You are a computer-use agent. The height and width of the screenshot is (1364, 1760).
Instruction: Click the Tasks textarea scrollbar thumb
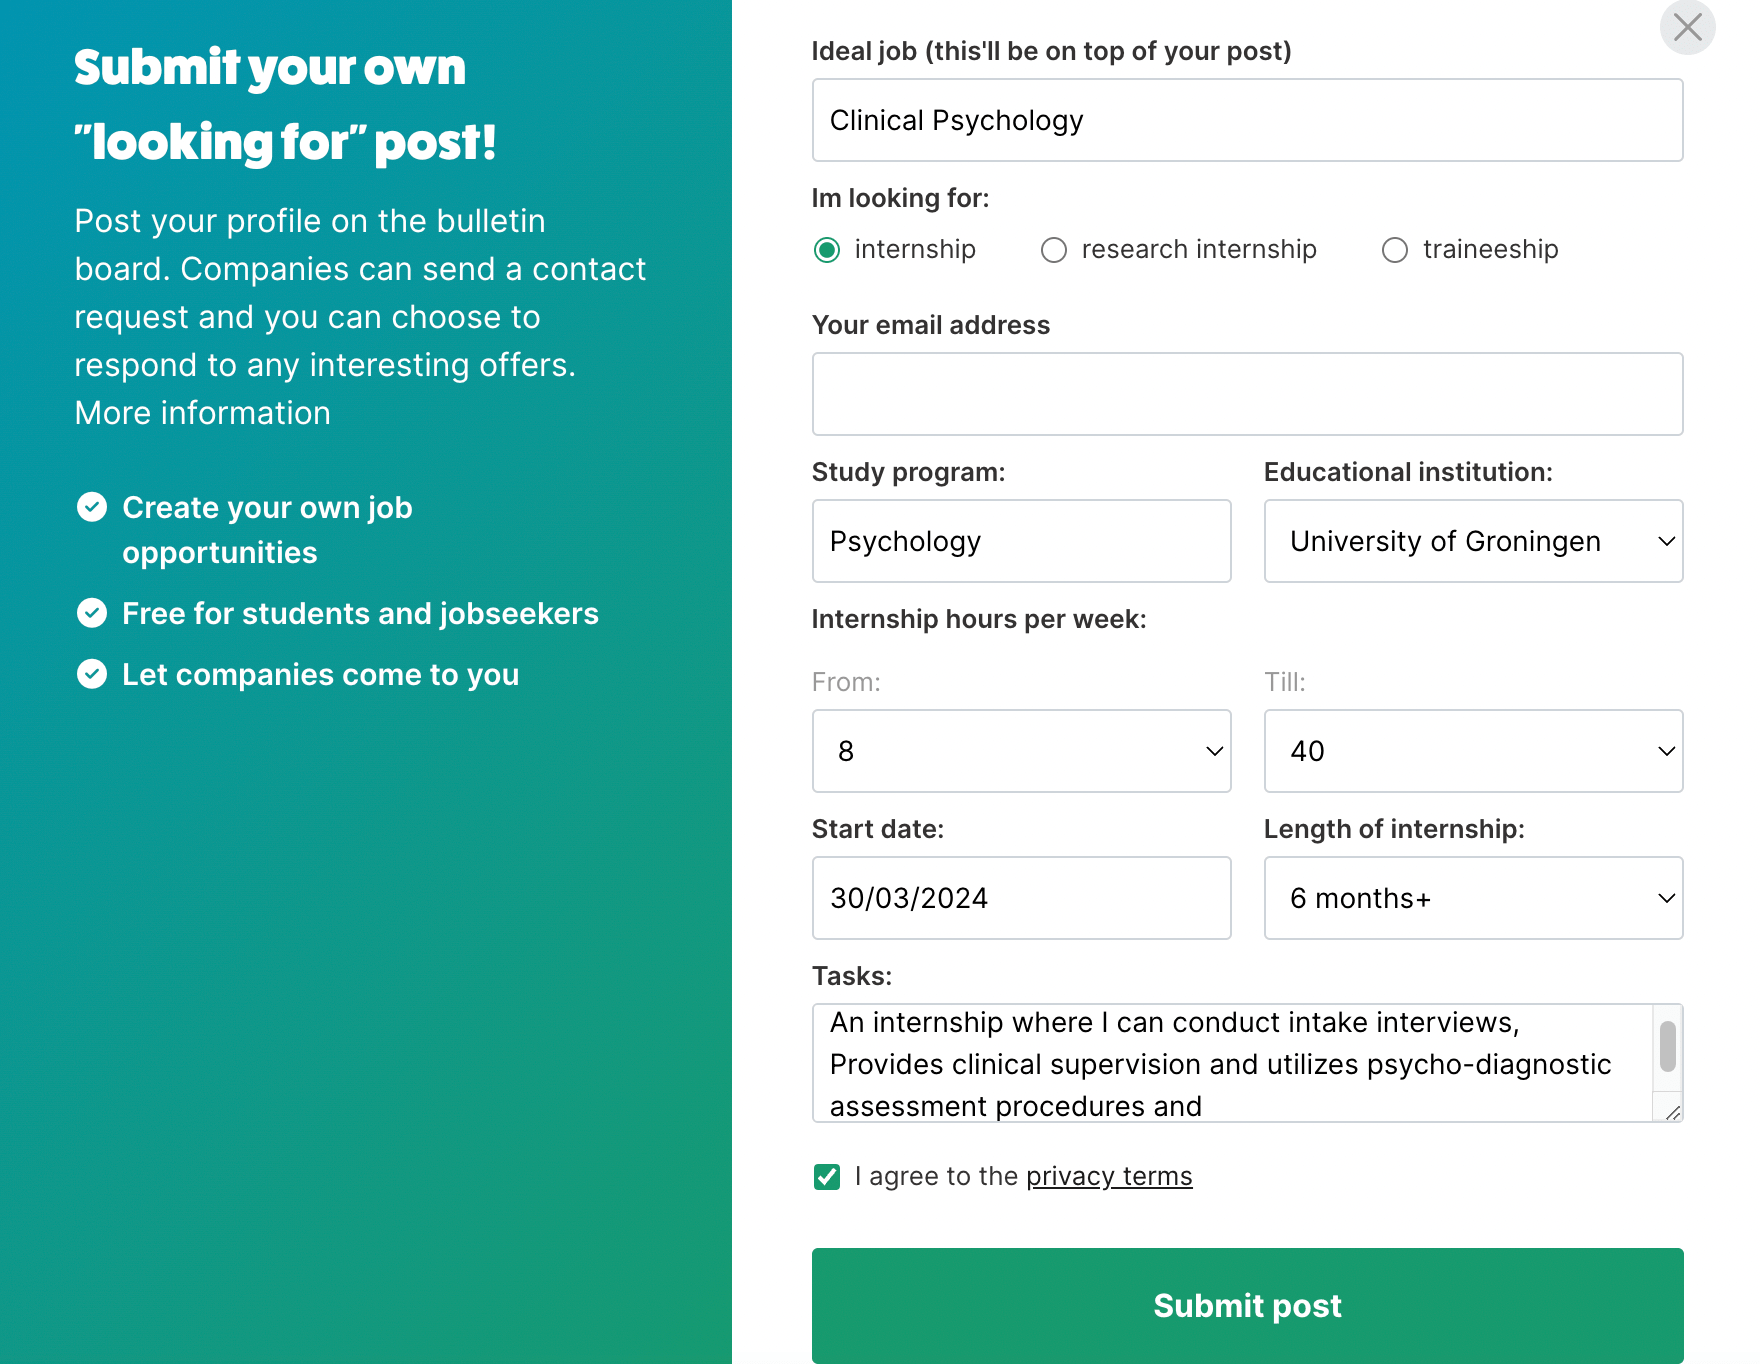pyautogui.click(x=1668, y=1046)
